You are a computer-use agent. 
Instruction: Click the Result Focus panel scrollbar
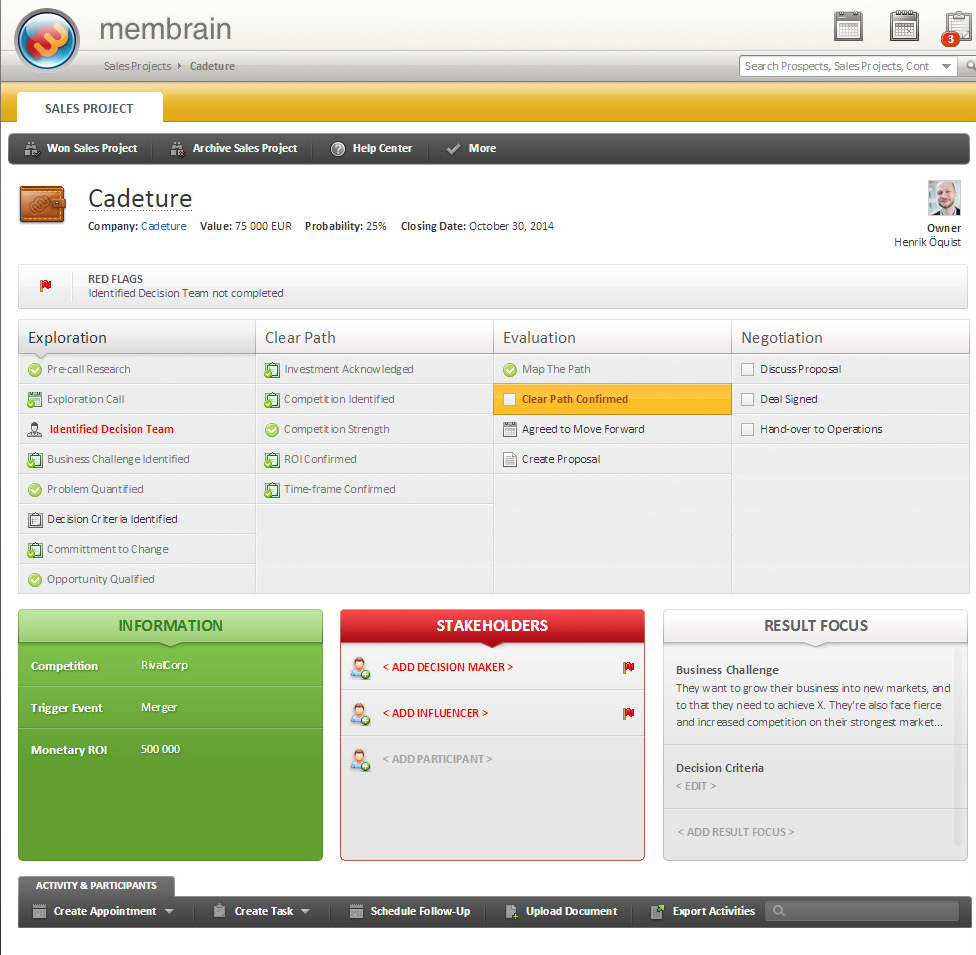pyautogui.click(x=958, y=747)
